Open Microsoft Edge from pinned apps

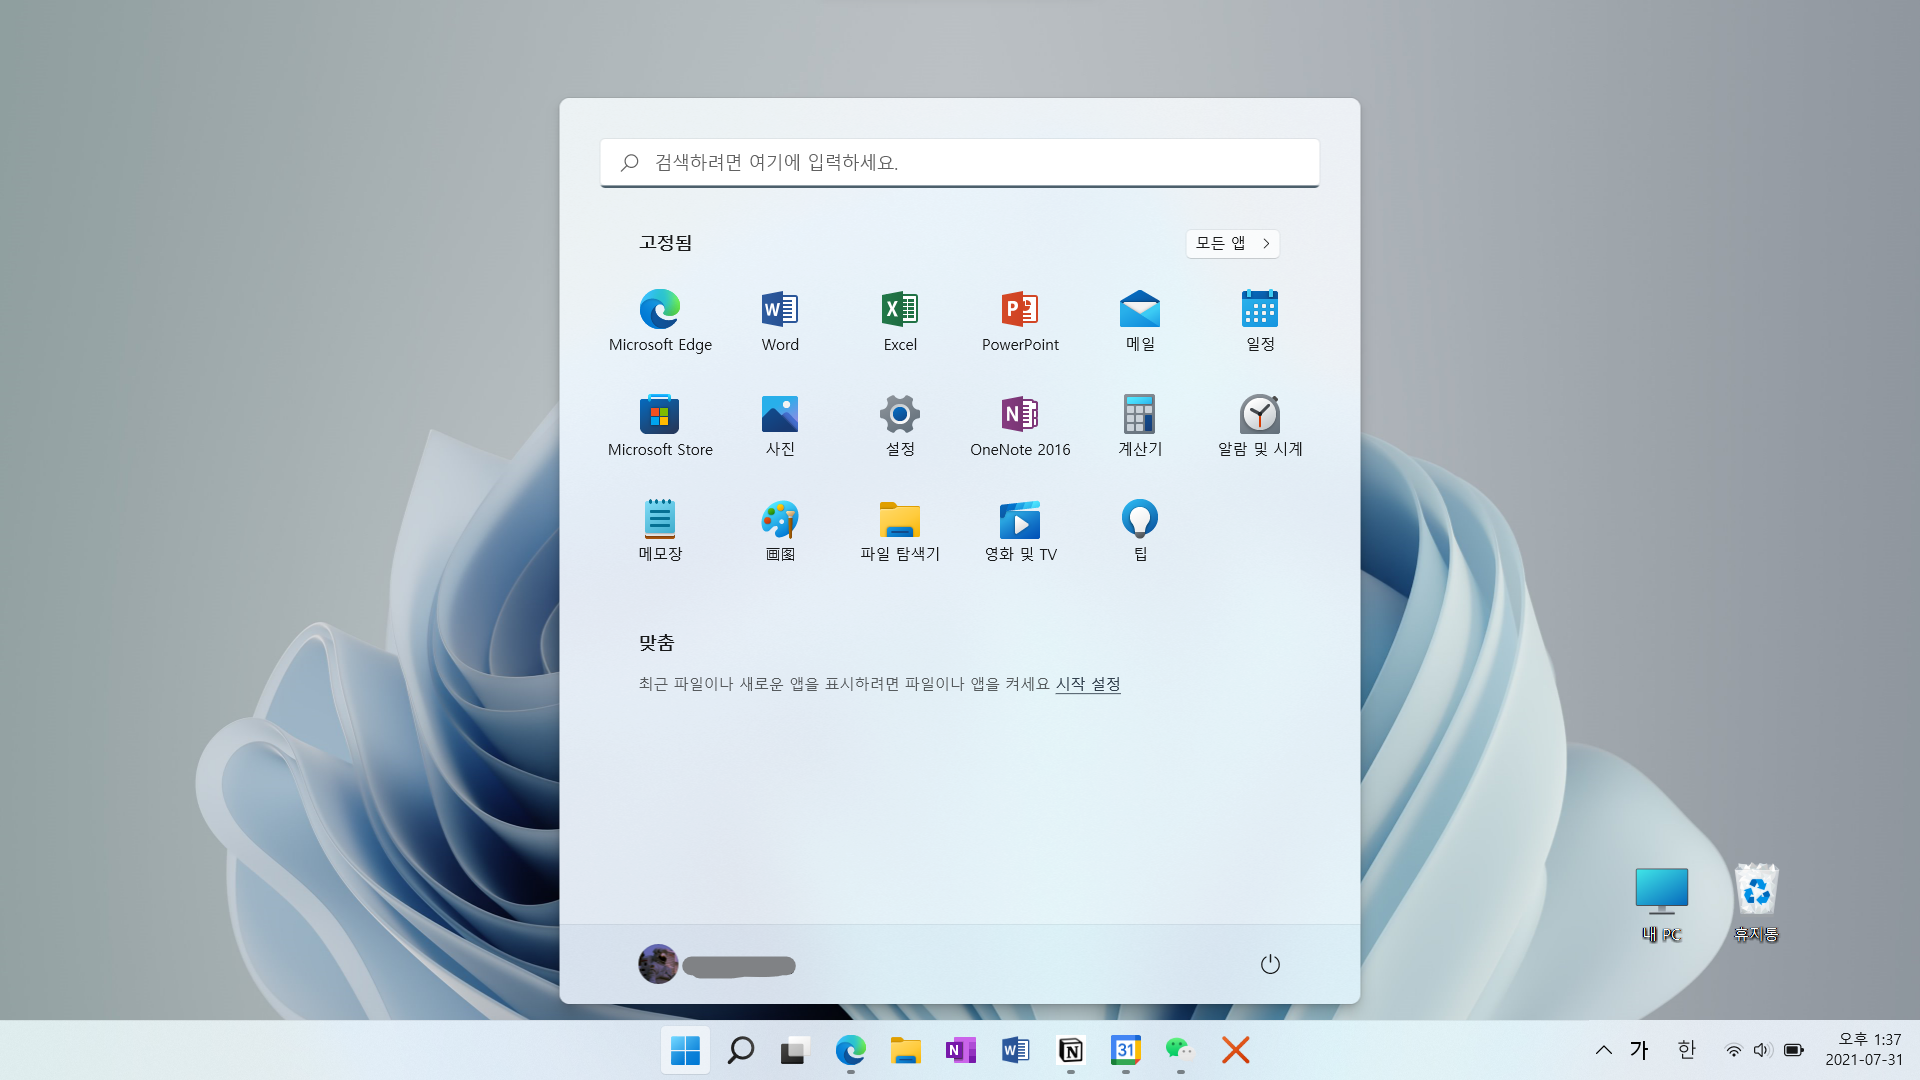click(x=660, y=320)
